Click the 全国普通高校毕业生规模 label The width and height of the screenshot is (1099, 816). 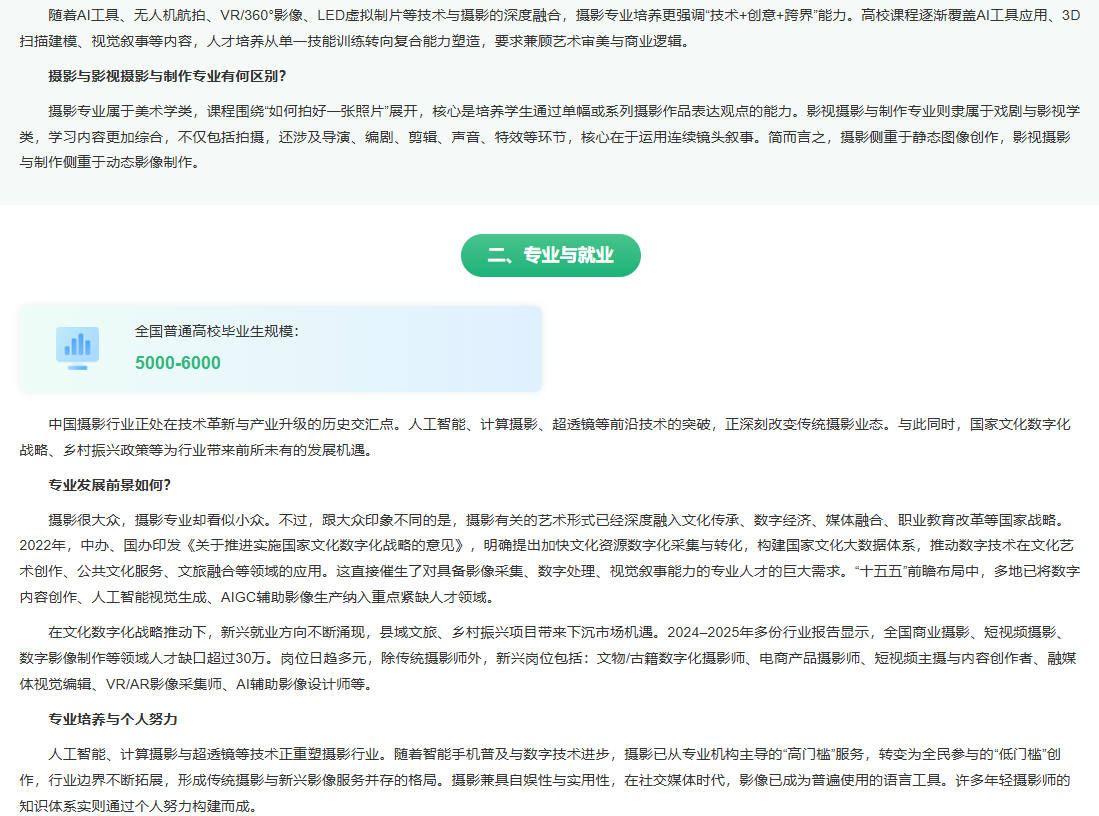[216, 331]
